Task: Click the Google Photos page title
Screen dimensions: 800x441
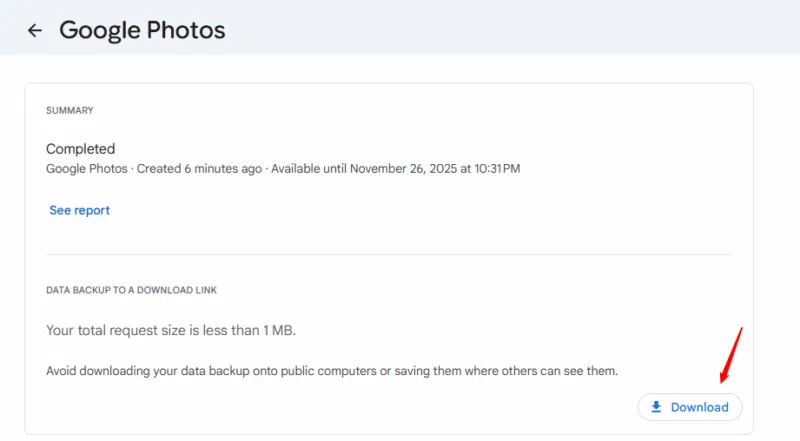Action: (142, 30)
